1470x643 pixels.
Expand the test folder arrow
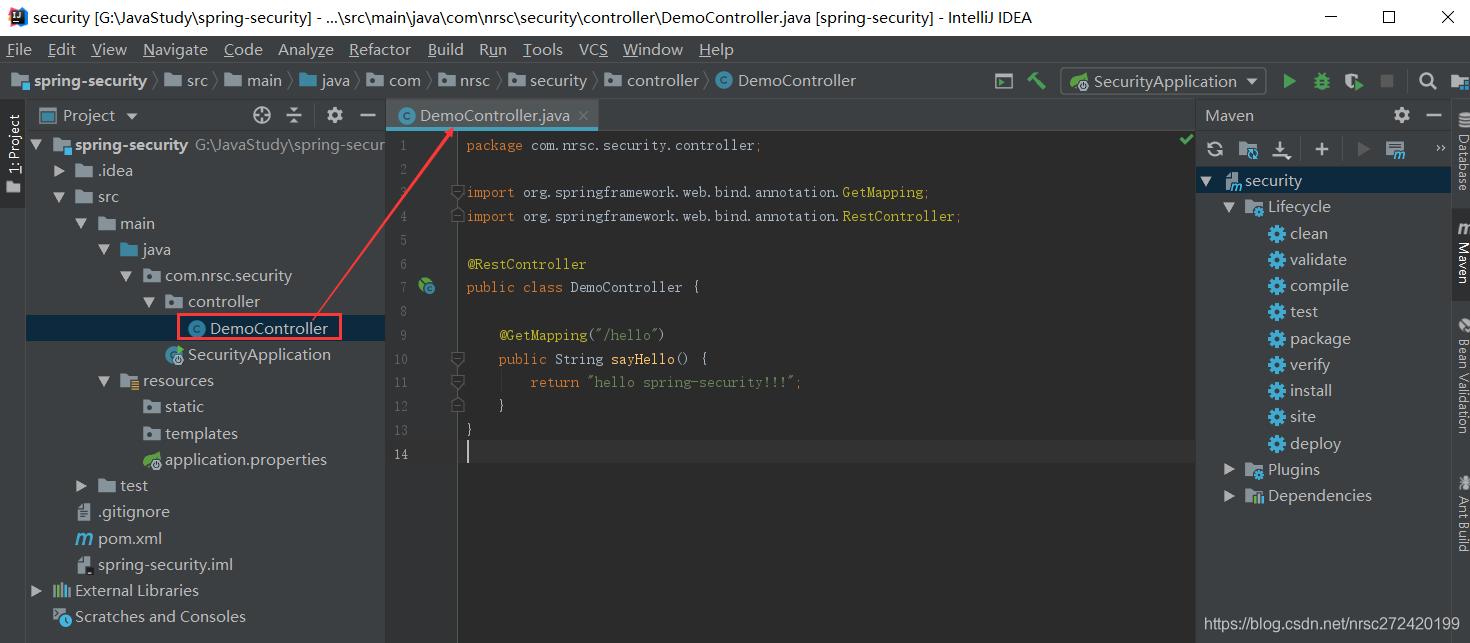pyautogui.click(x=81, y=486)
